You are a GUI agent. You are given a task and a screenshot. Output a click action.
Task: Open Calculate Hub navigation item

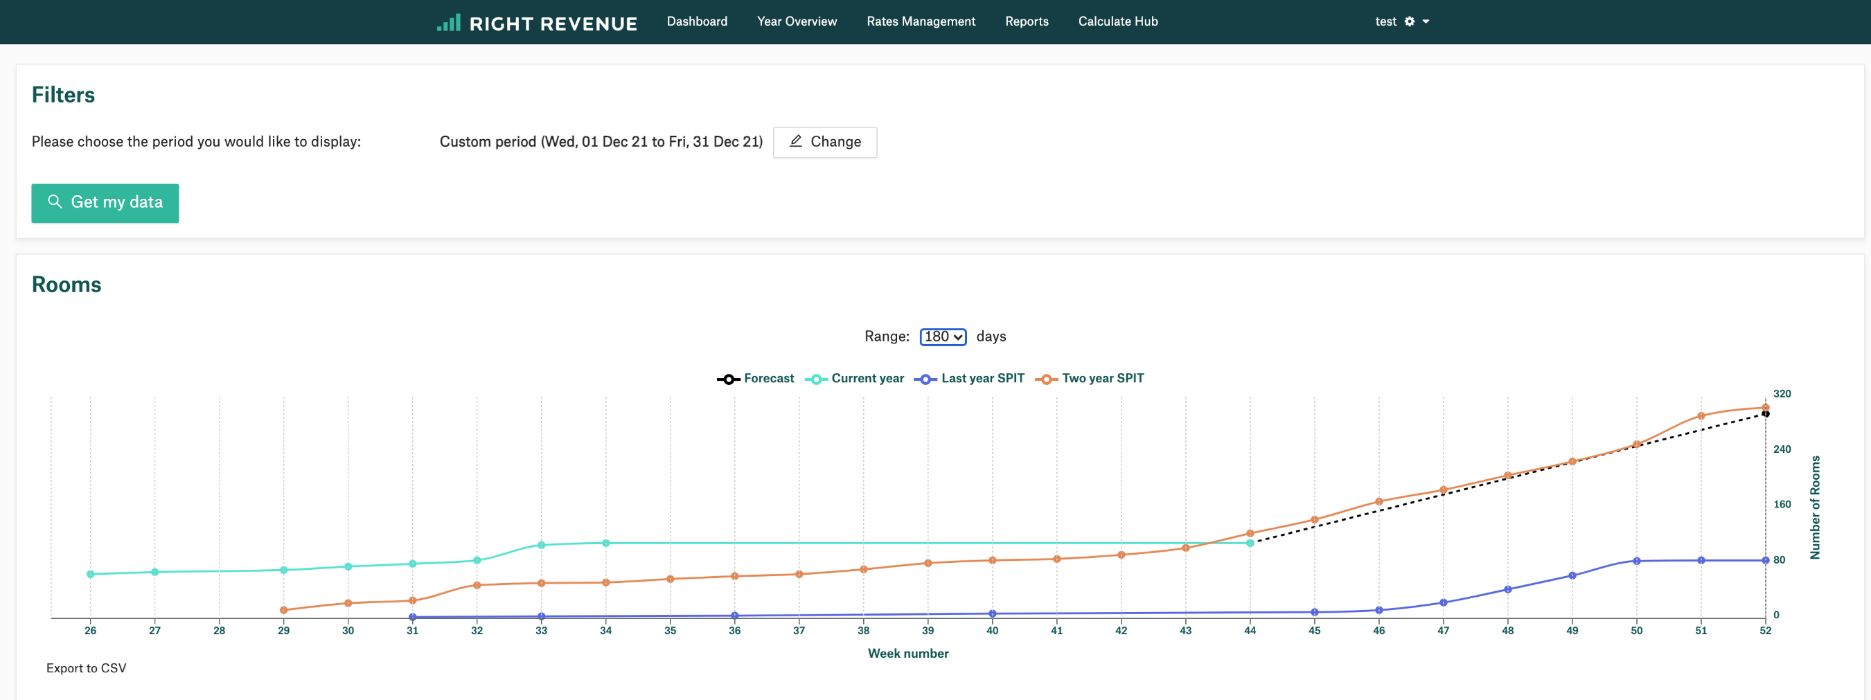[x=1118, y=21]
